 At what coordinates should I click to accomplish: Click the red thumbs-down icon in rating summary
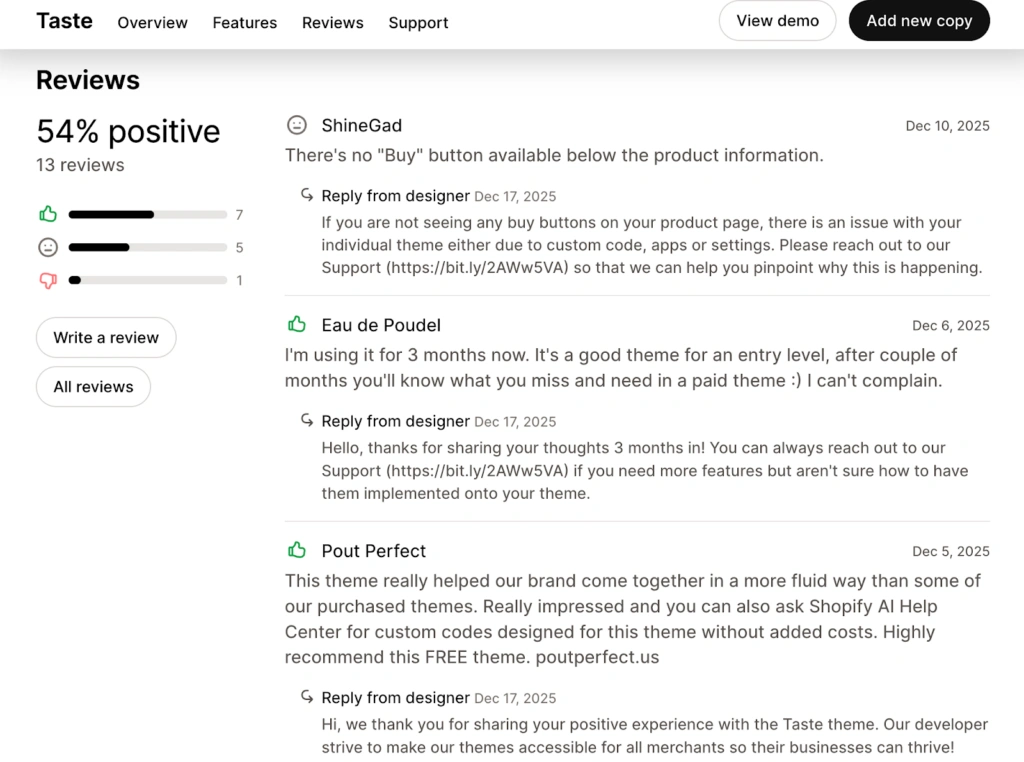(x=48, y=281)
